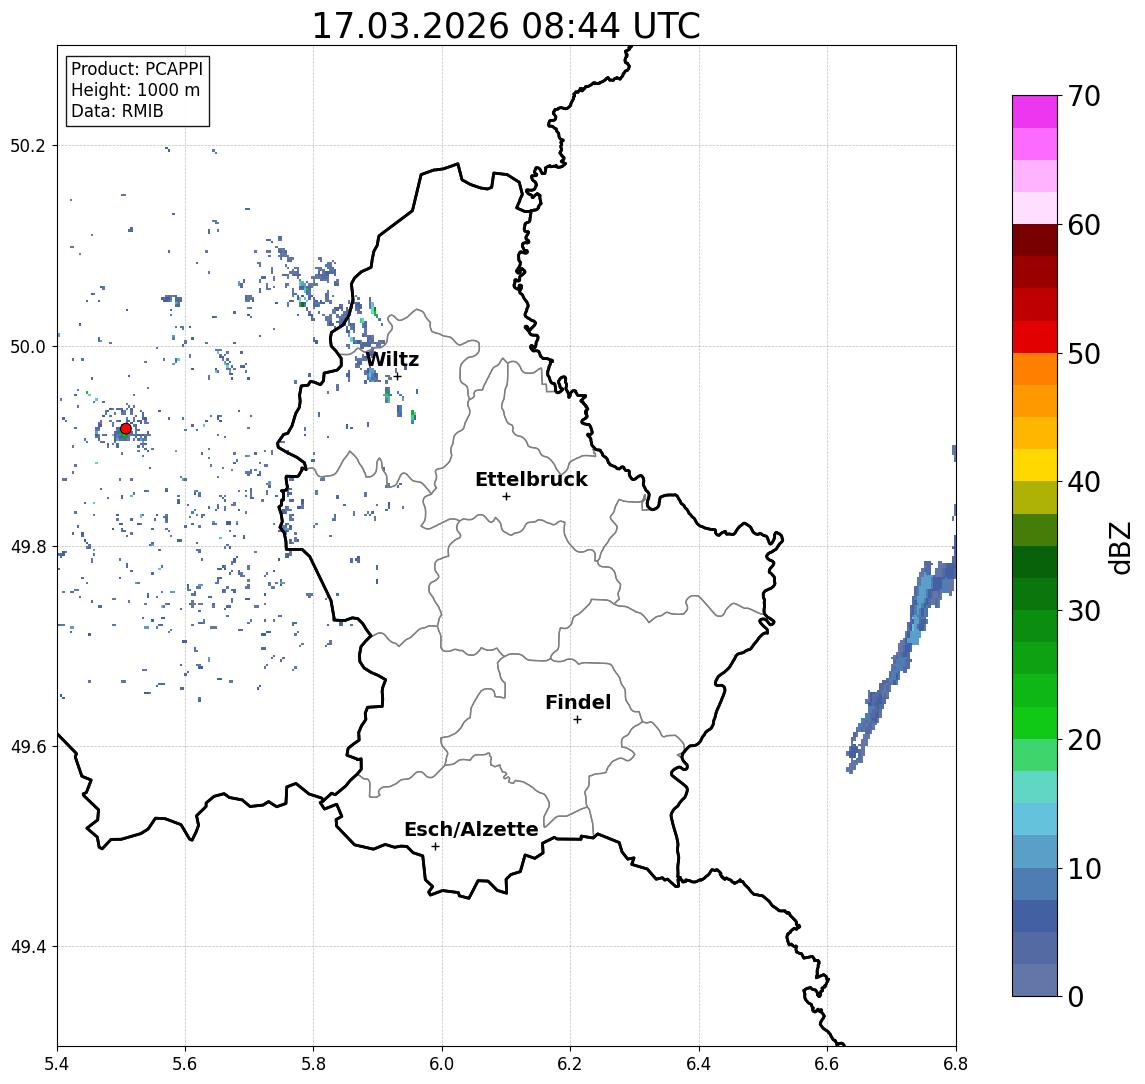
Task: Click the turquoise colorbar segment below 20
Action: (1035, 787)
